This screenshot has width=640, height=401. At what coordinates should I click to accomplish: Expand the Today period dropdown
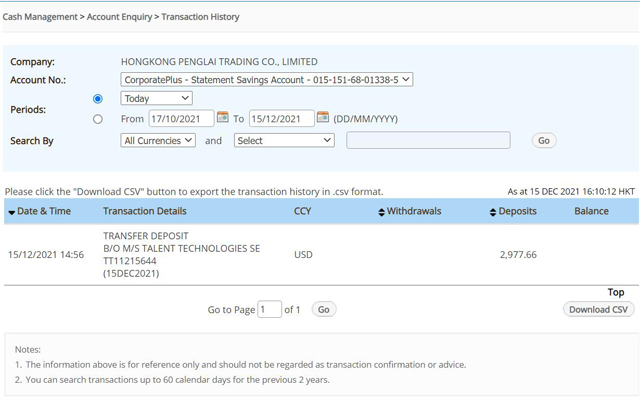pos(156,98)
